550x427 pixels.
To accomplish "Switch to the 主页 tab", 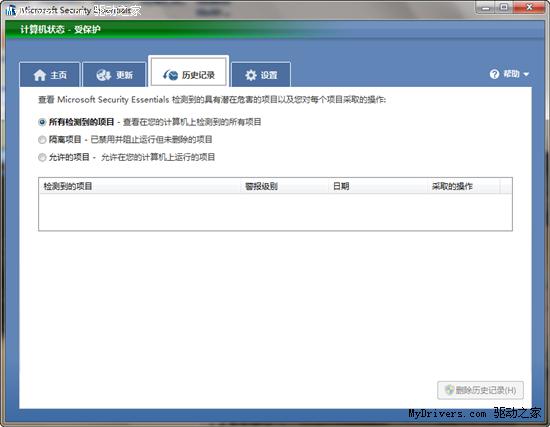I will click(50, 74).
